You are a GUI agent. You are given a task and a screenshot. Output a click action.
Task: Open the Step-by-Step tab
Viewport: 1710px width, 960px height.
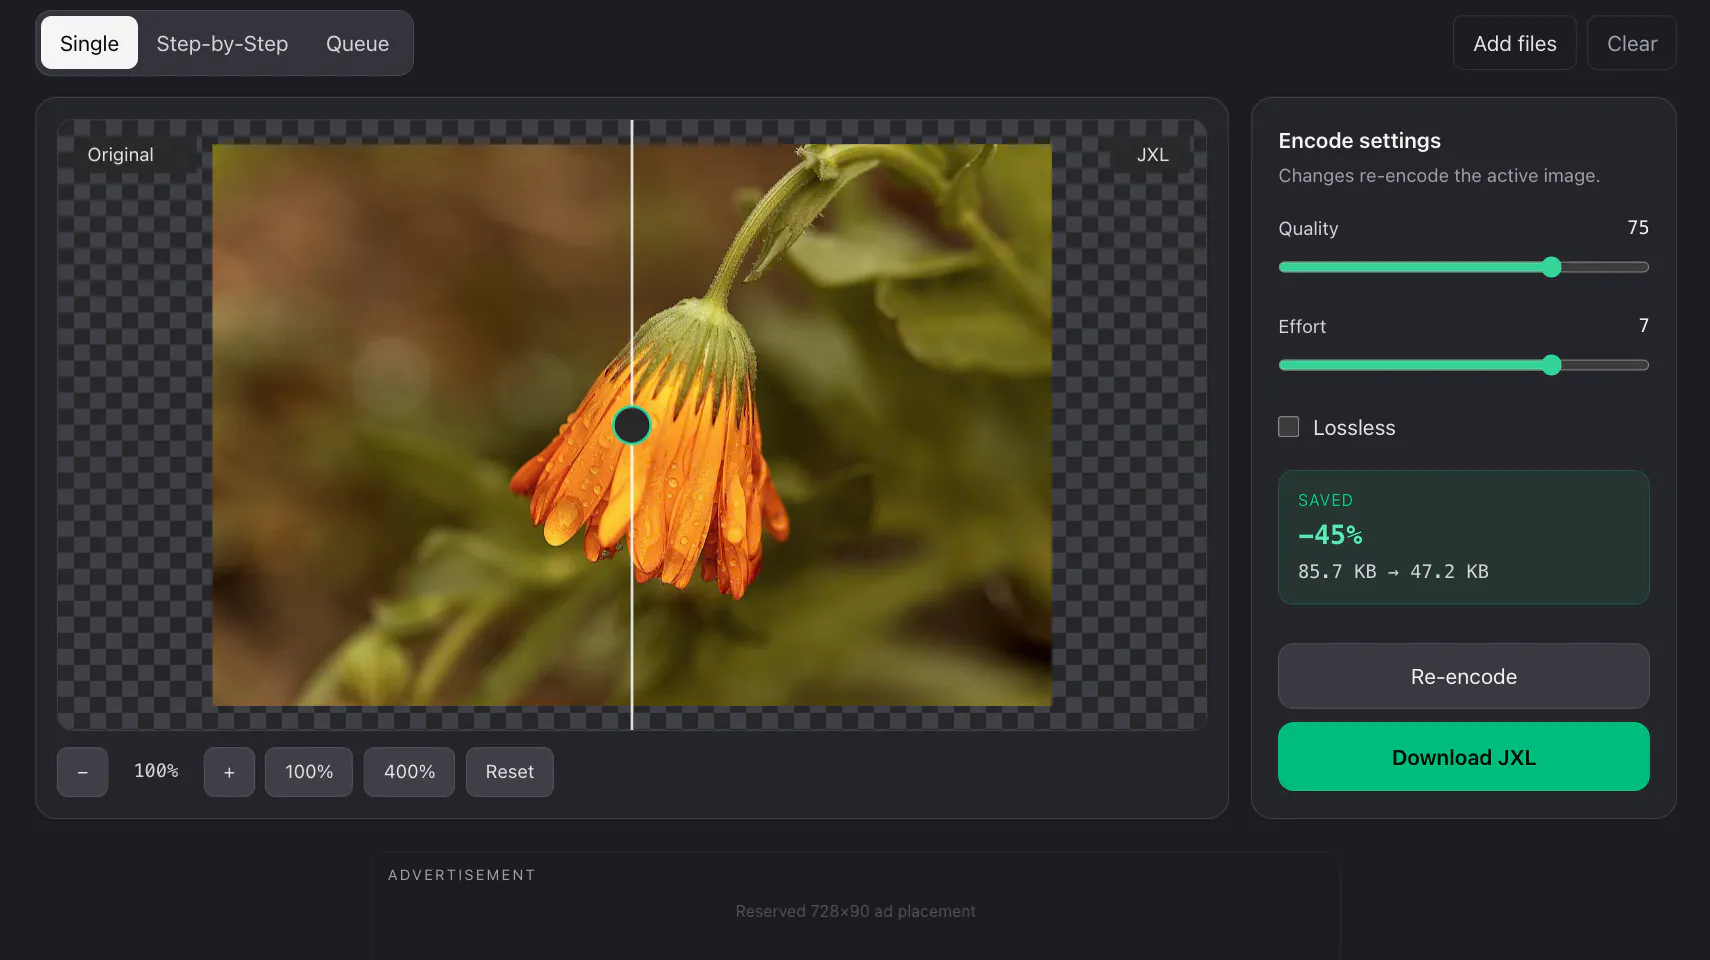(222, 43)
